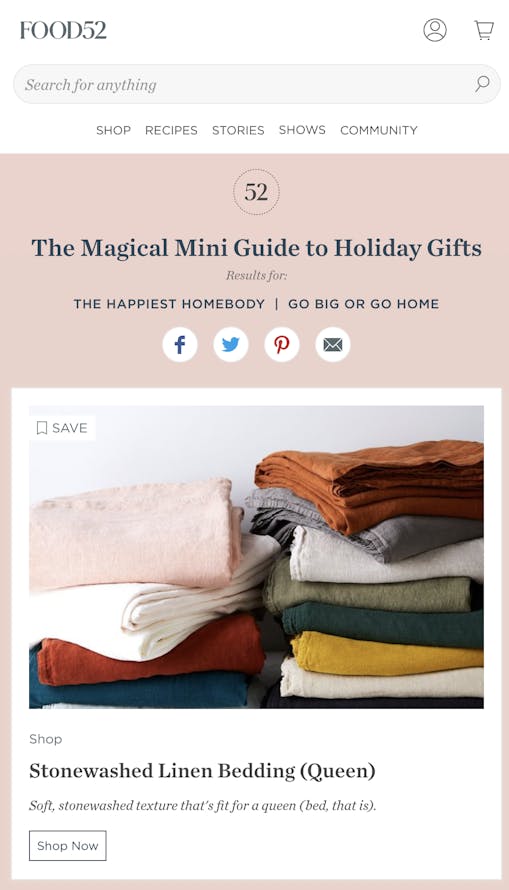Click the circular 52 badge
The image size is (509, 890).
256,192
